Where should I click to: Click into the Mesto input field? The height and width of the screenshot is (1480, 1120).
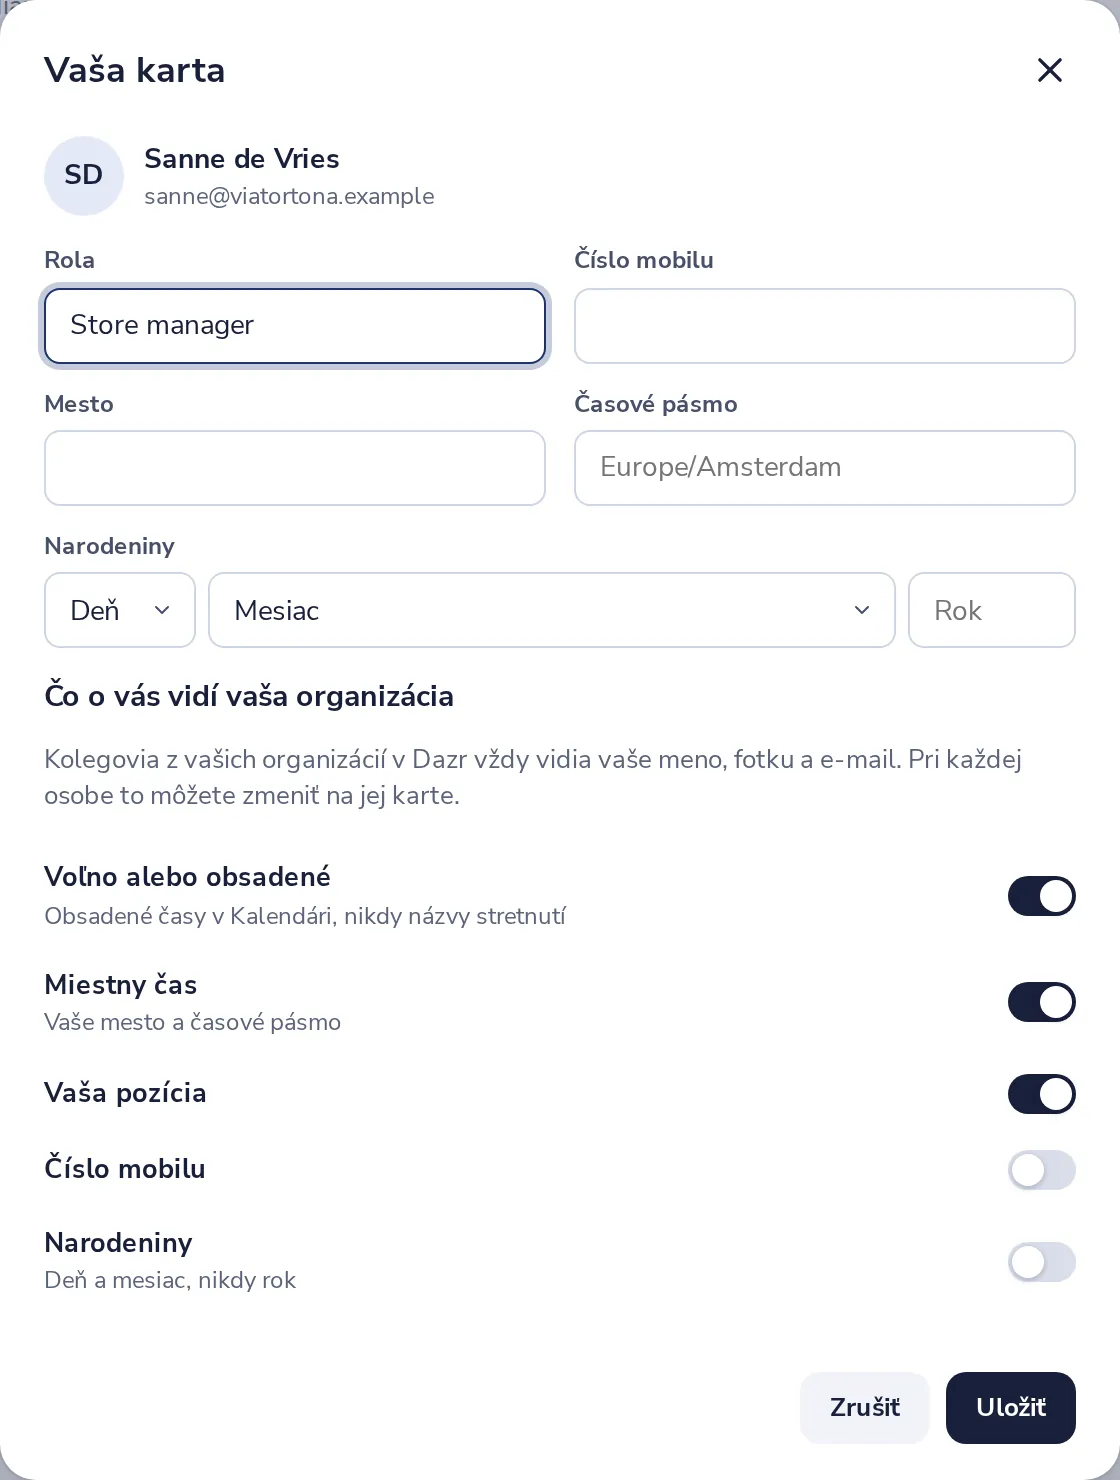pos(295,468)
